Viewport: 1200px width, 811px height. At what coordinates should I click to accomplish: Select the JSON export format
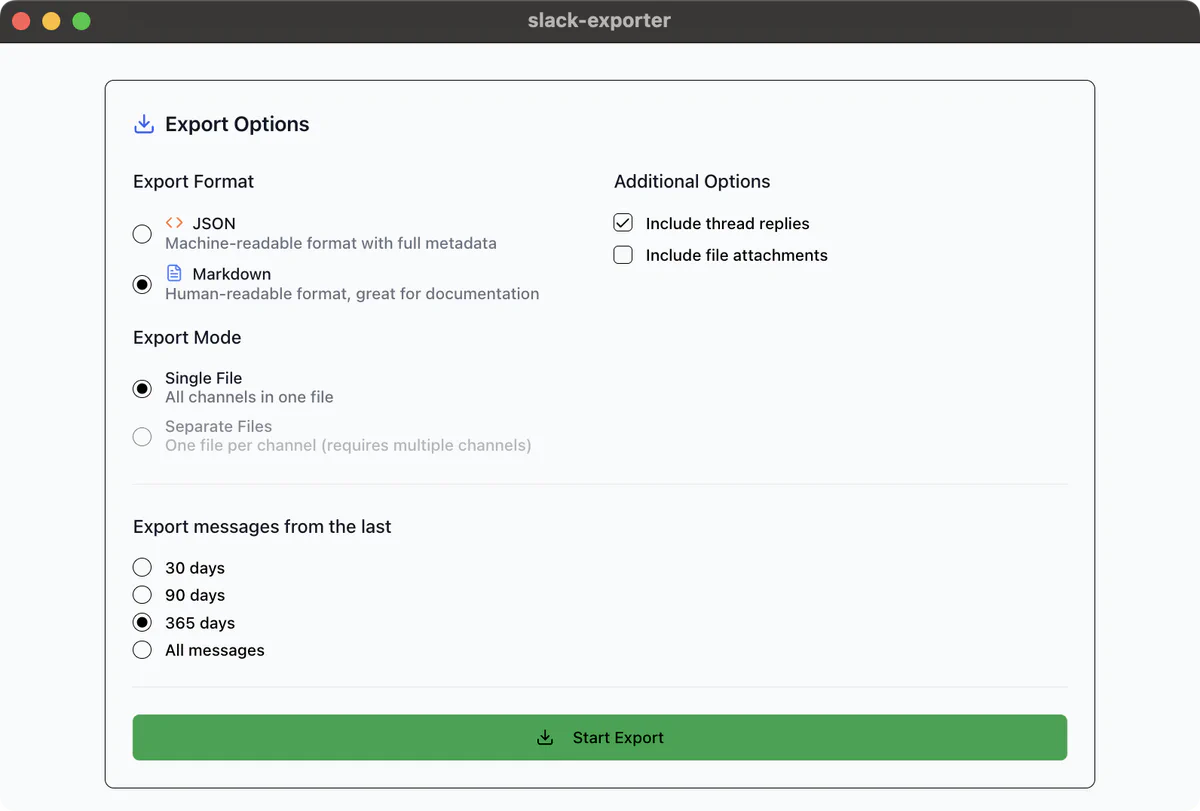click(x=142, y=233)
